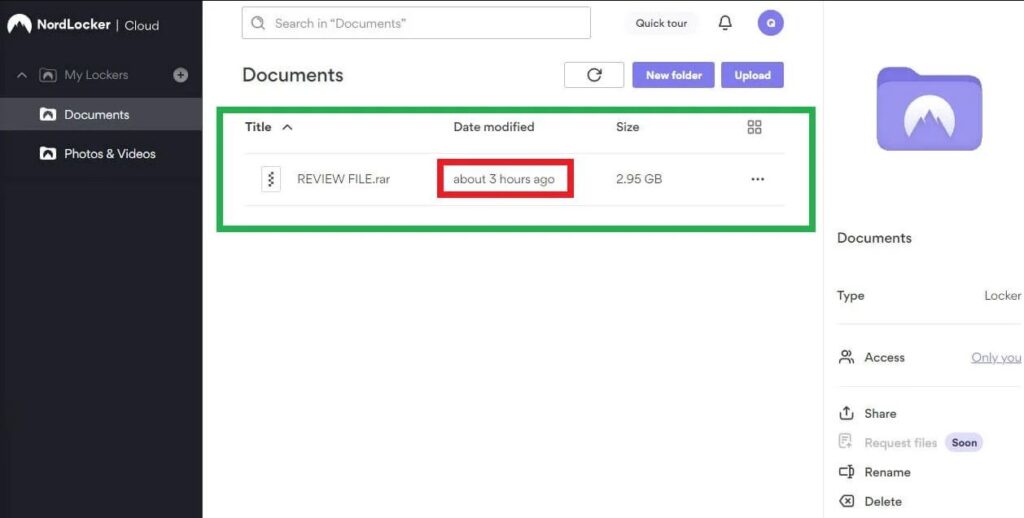Switch to grid view layout

[754, 127]
